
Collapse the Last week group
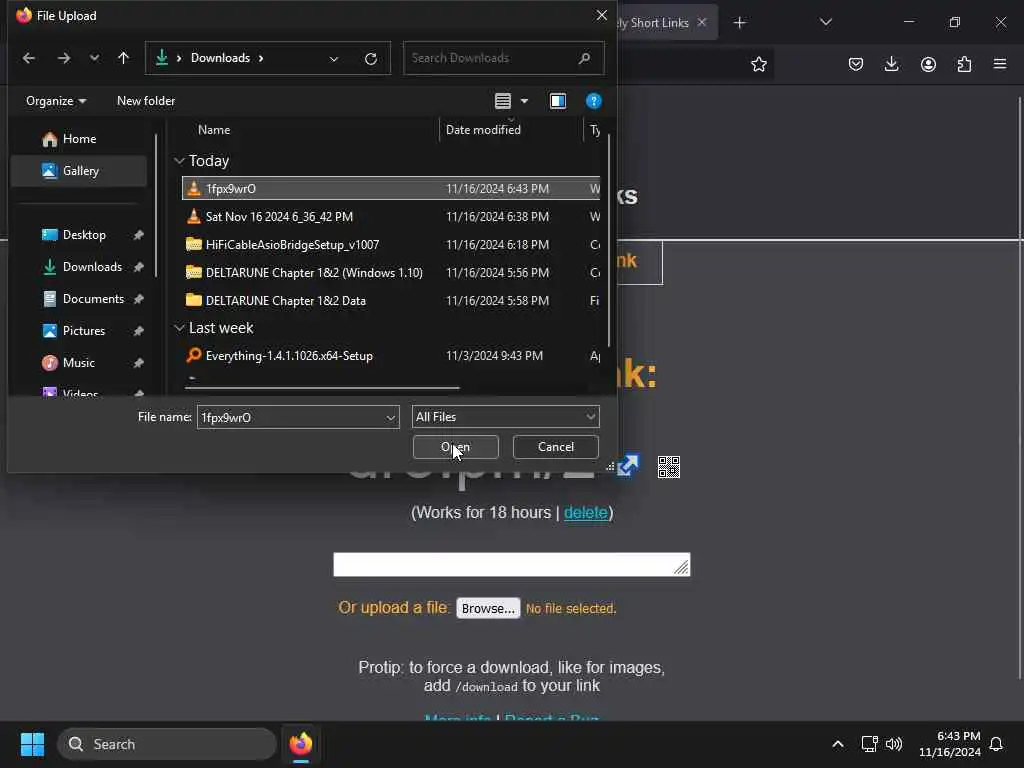[x=179, y=328]
